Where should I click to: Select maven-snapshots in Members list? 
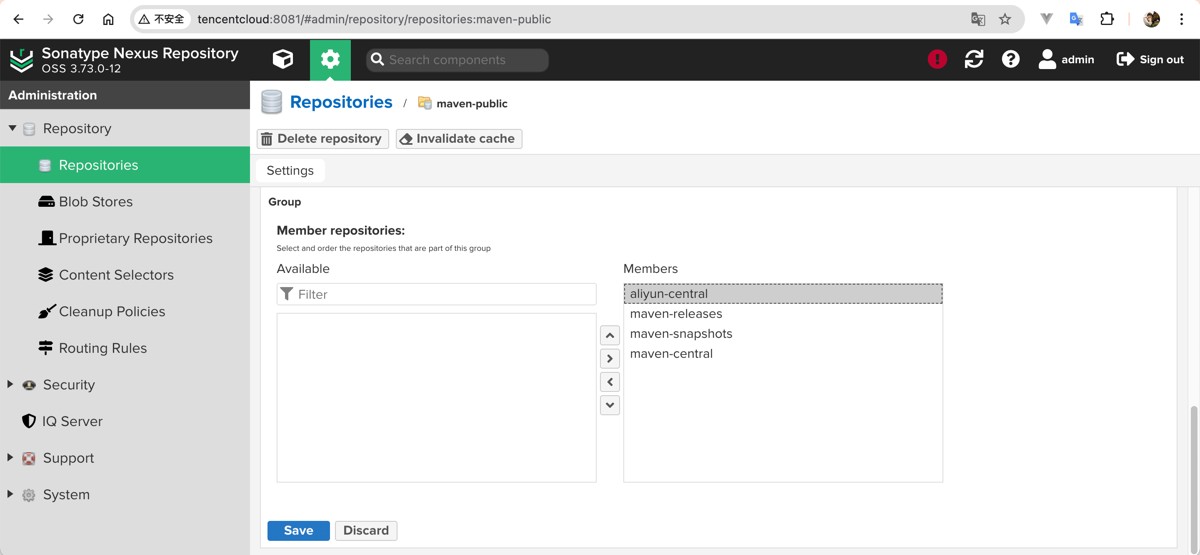681,334
